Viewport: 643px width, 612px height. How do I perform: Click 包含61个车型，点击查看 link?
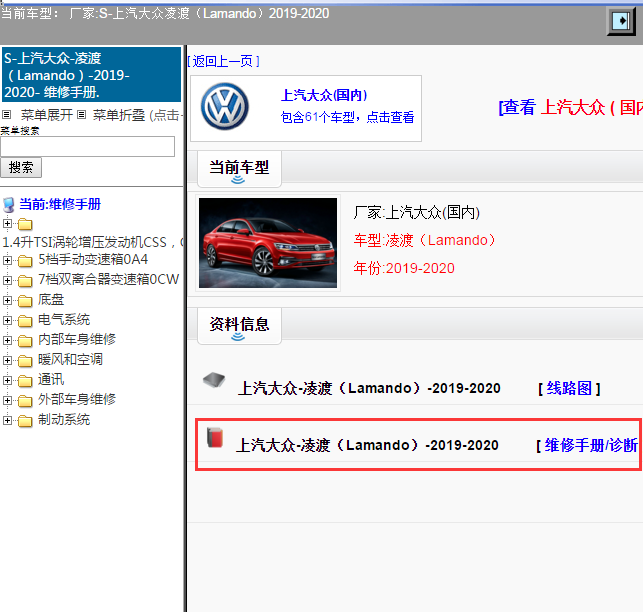[347, 117]
